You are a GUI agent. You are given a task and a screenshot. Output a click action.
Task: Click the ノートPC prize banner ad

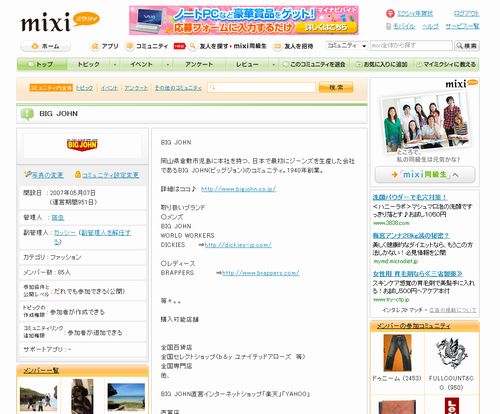tap(244, 20)
